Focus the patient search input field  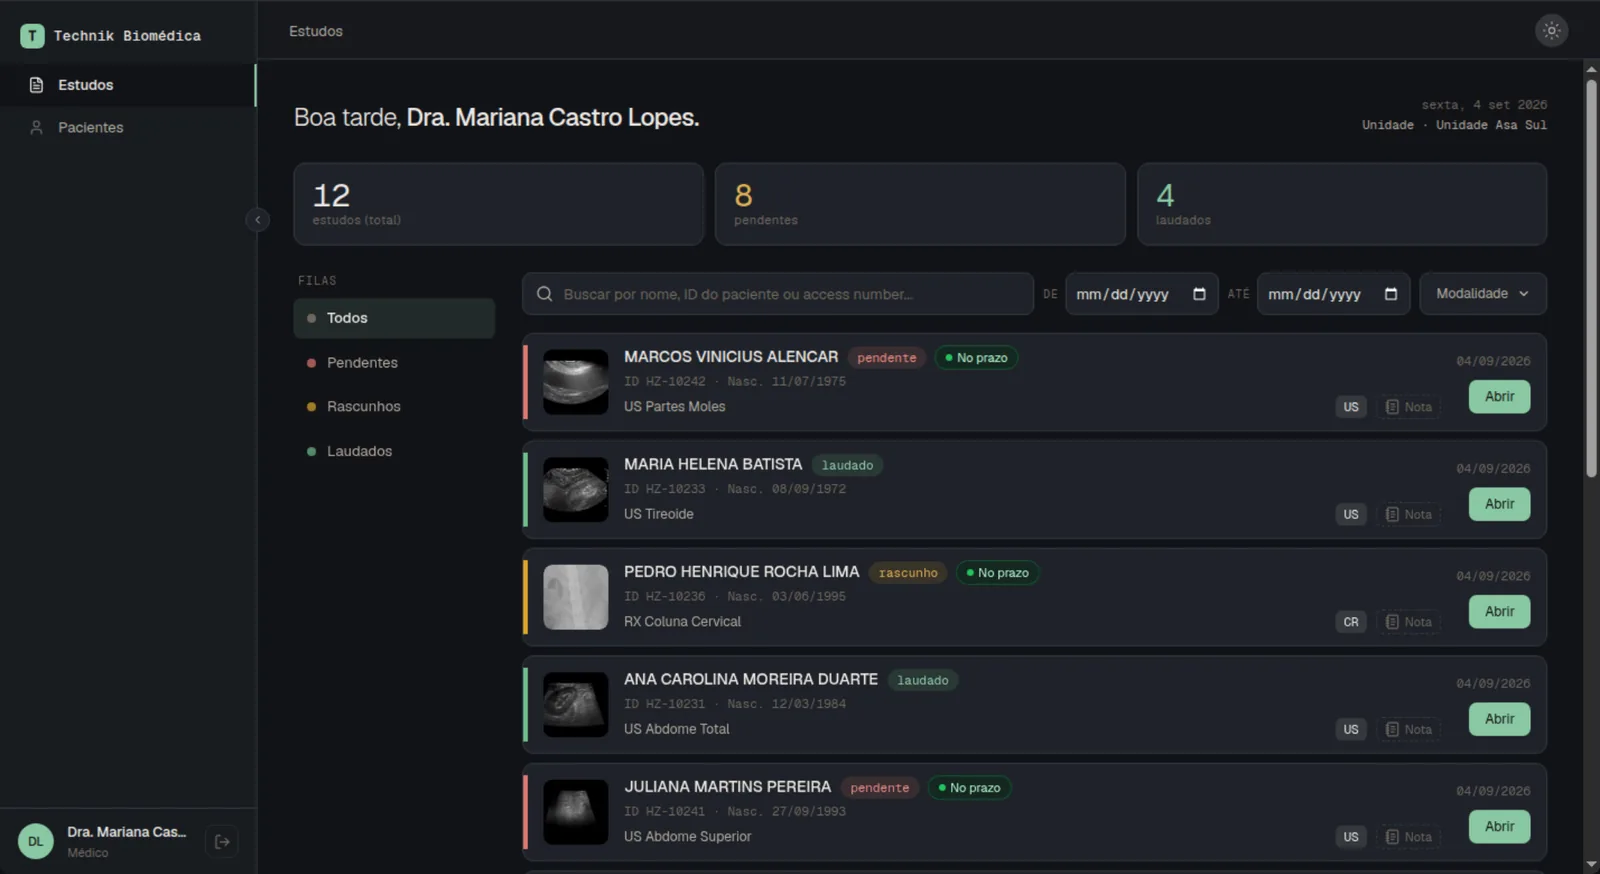(778, 294)
